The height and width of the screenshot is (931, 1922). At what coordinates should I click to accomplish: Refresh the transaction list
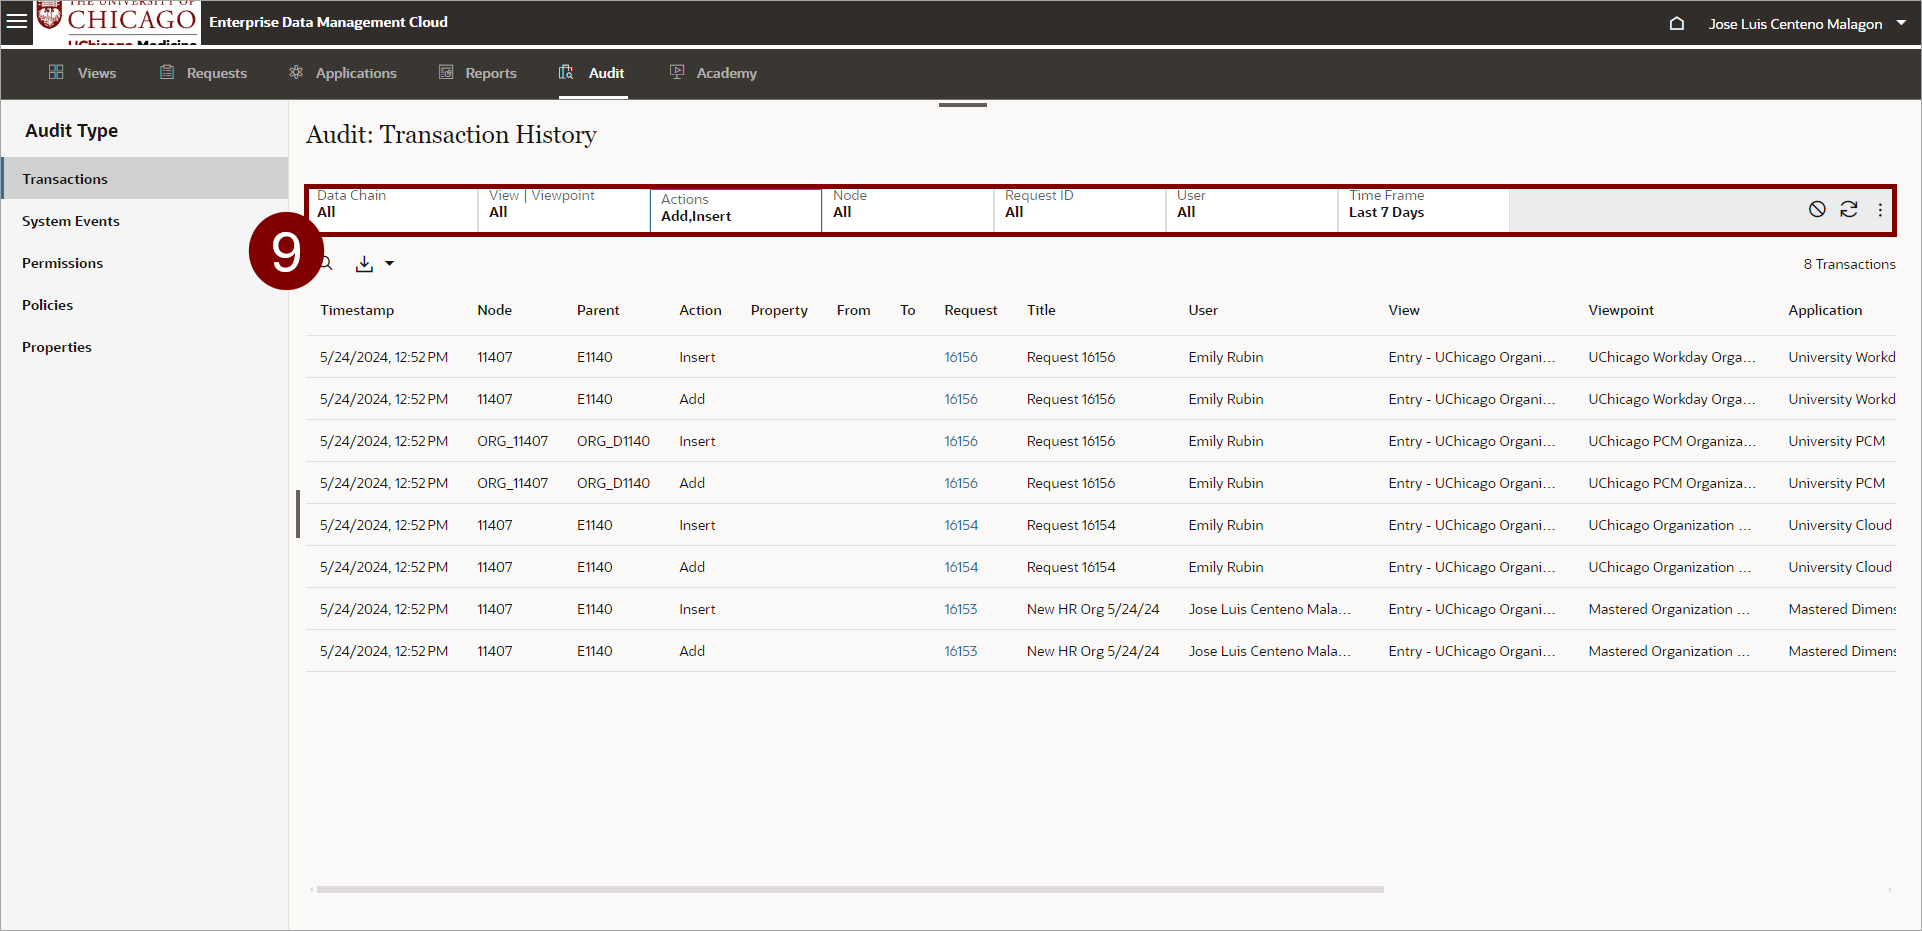pos(1849,209)
